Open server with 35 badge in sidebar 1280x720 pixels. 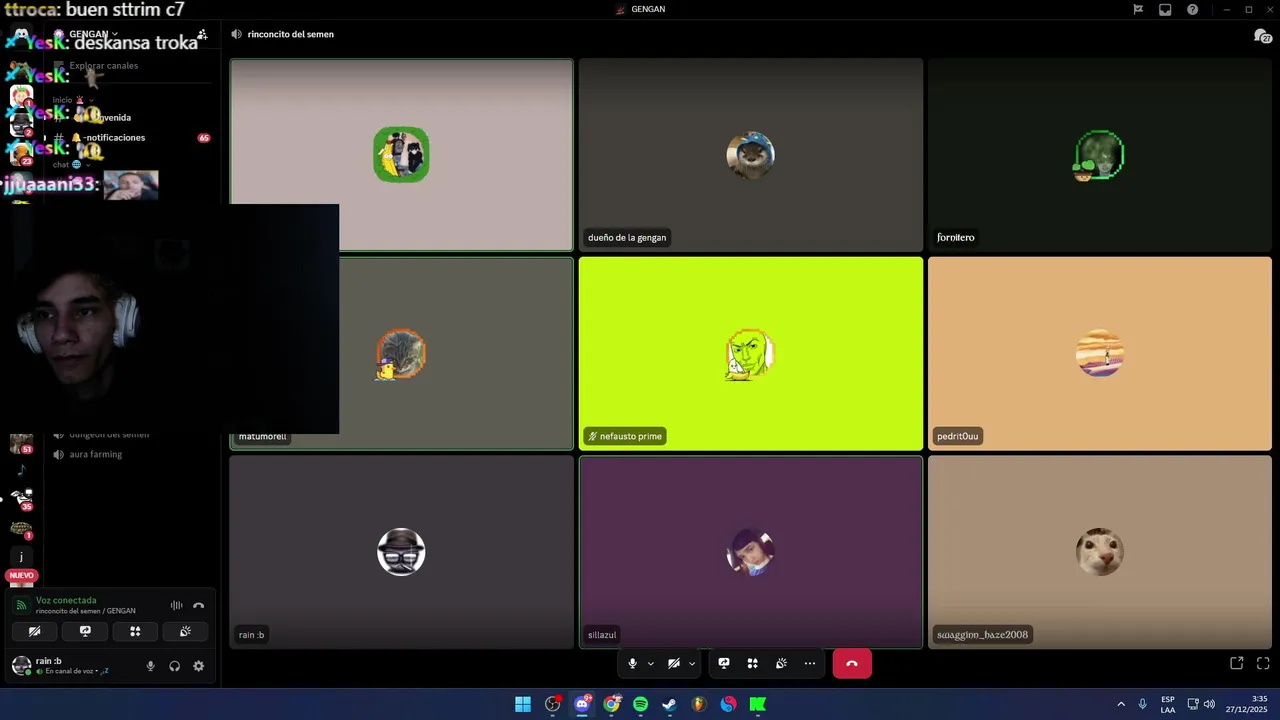click(21, 497)
